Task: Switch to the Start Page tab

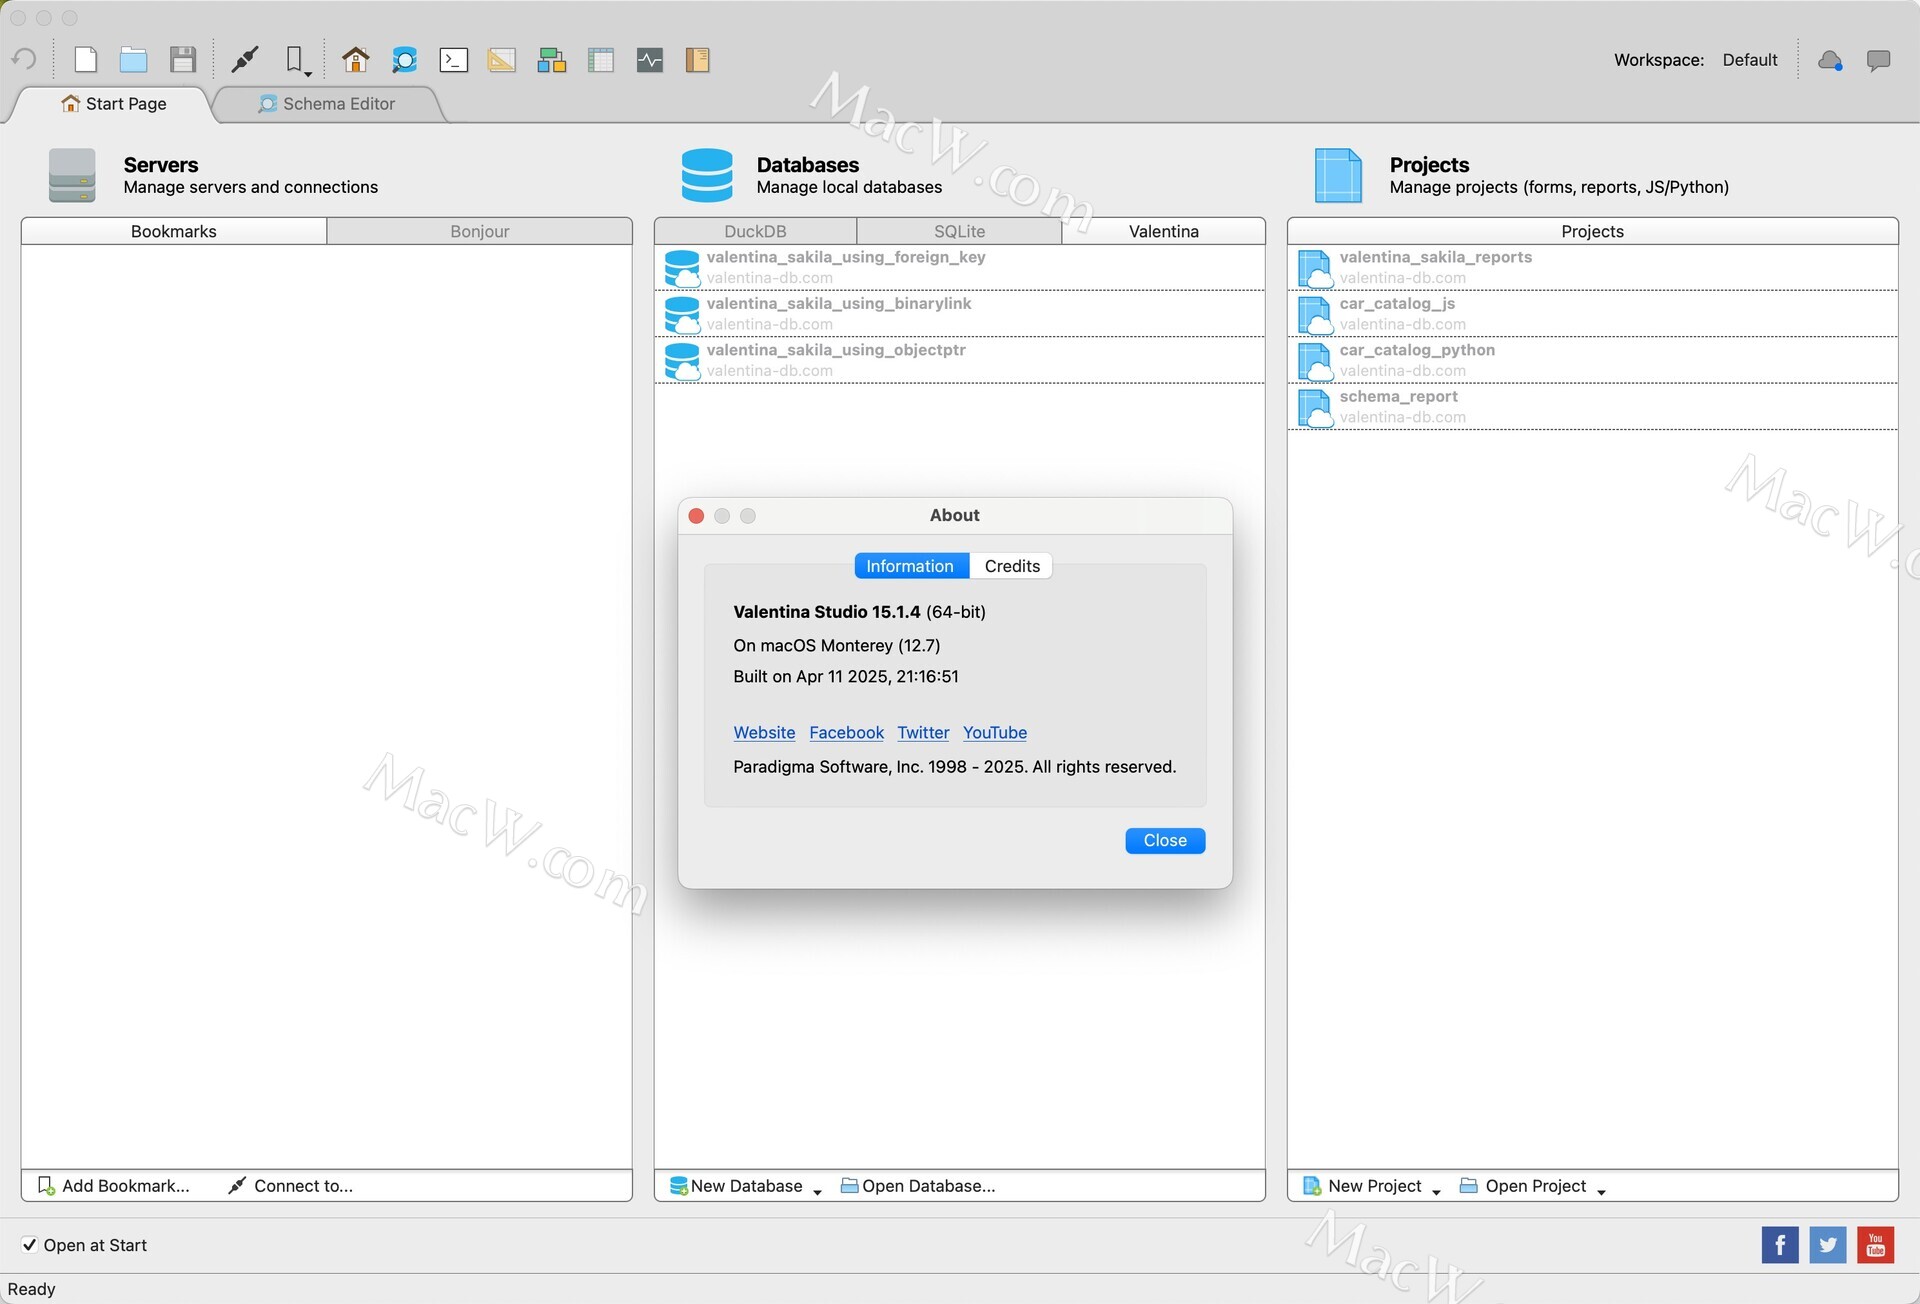Action: [x=113, y=104]
